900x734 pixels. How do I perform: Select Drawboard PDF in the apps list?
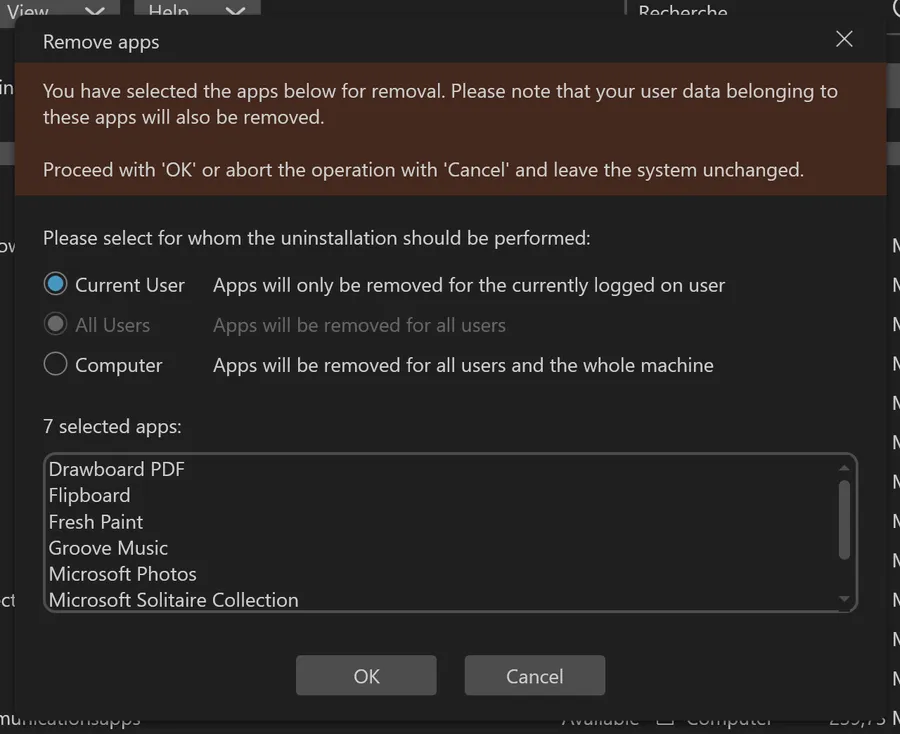pyautogui.click(x=117, y=469)
